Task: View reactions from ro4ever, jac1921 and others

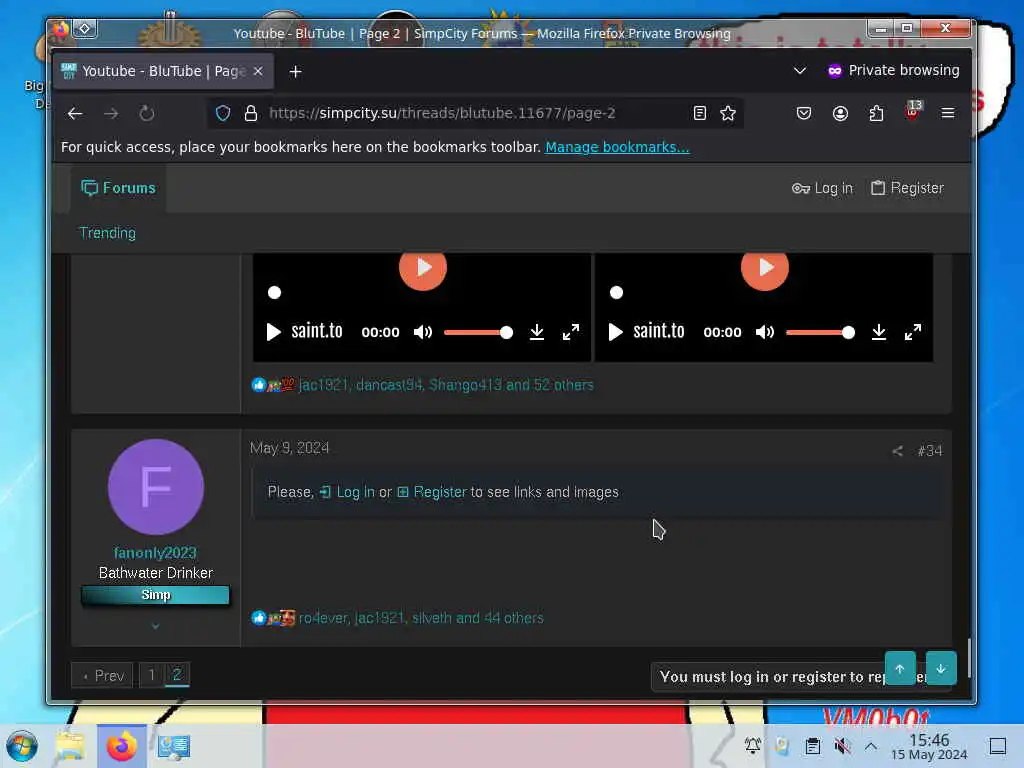Action: [x=421, y=618]
